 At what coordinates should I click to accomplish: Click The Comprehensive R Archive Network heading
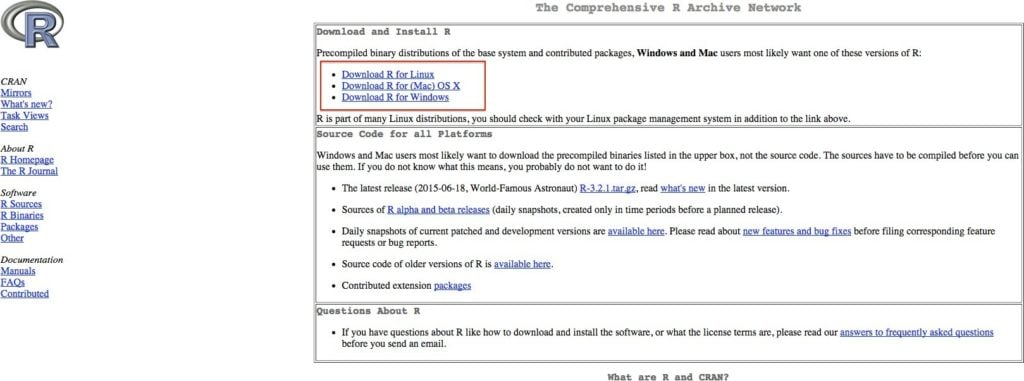point(668,8)
